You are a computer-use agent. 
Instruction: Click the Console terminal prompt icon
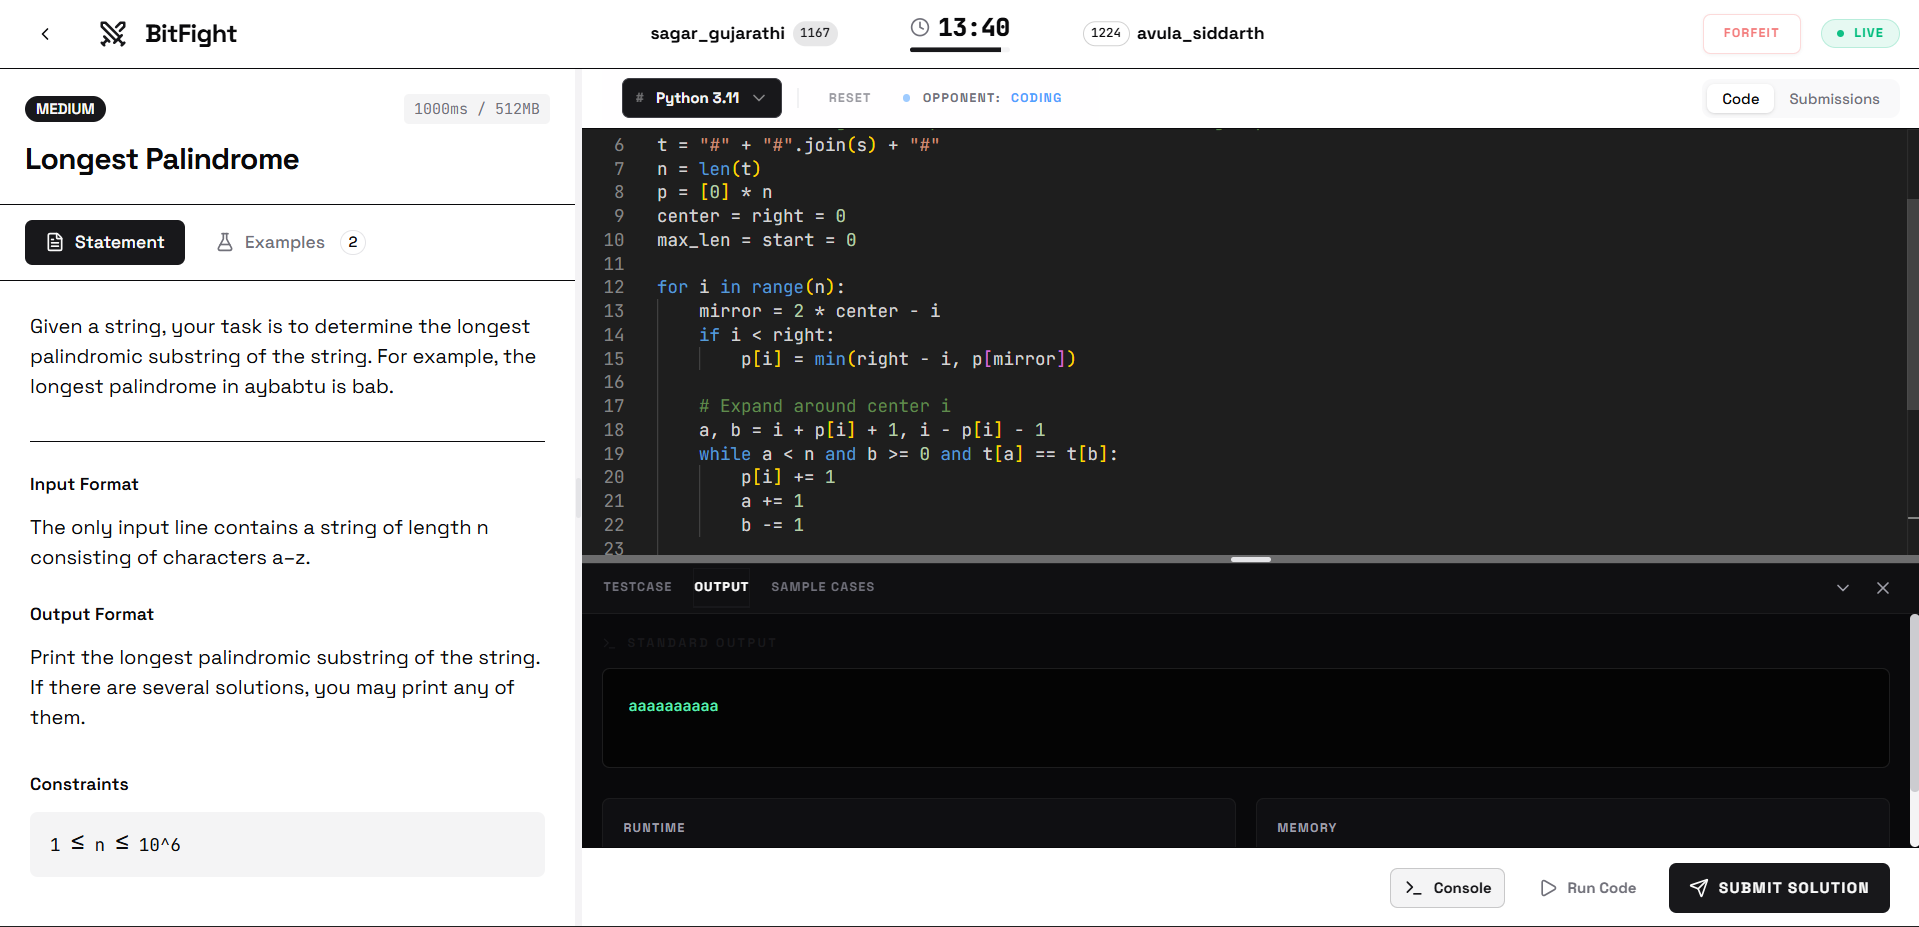pos(1414,888)
